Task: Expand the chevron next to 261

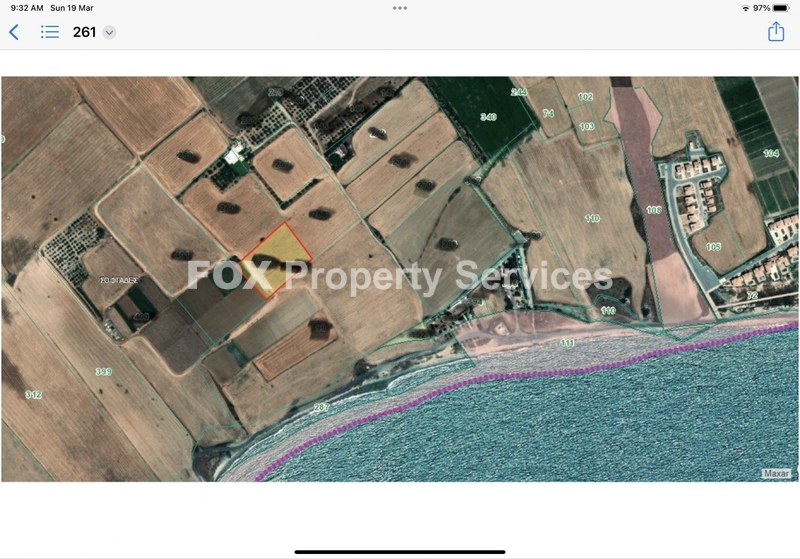Action: 109,33
